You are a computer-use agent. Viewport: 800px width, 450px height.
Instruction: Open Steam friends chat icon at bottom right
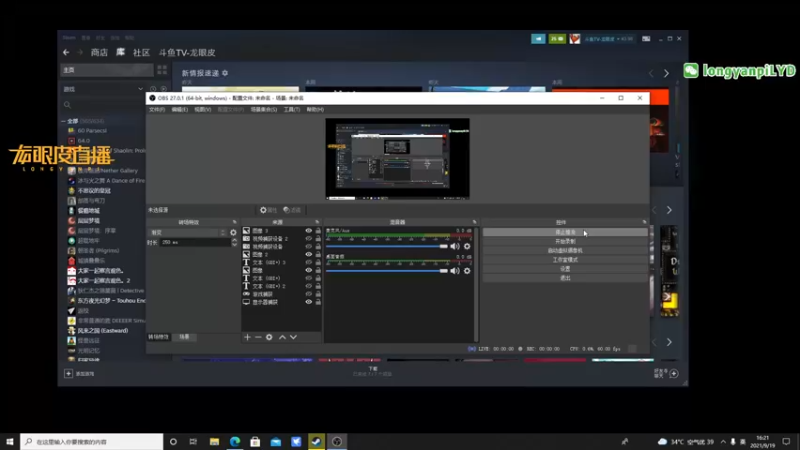pos(673,373)
